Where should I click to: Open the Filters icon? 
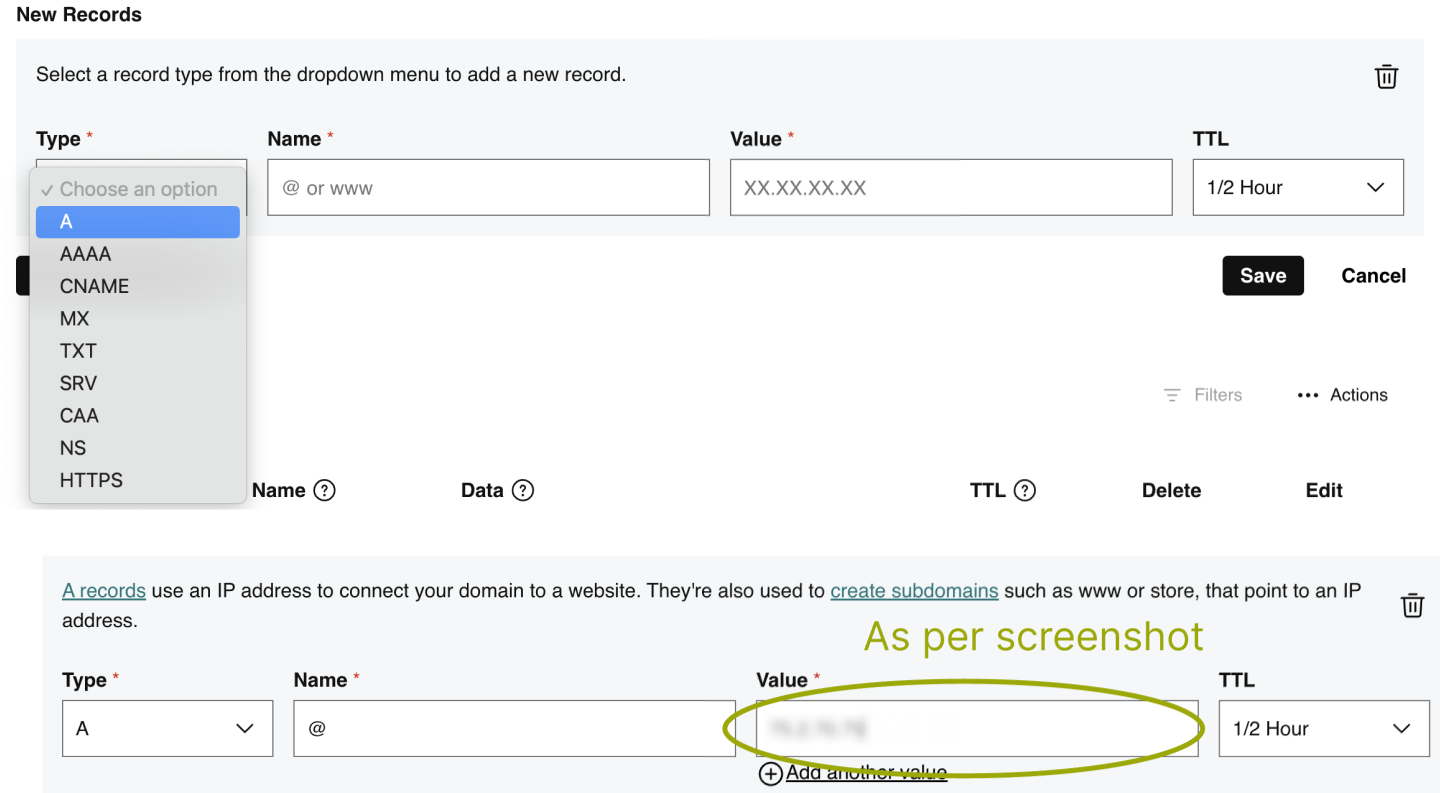1172,395
